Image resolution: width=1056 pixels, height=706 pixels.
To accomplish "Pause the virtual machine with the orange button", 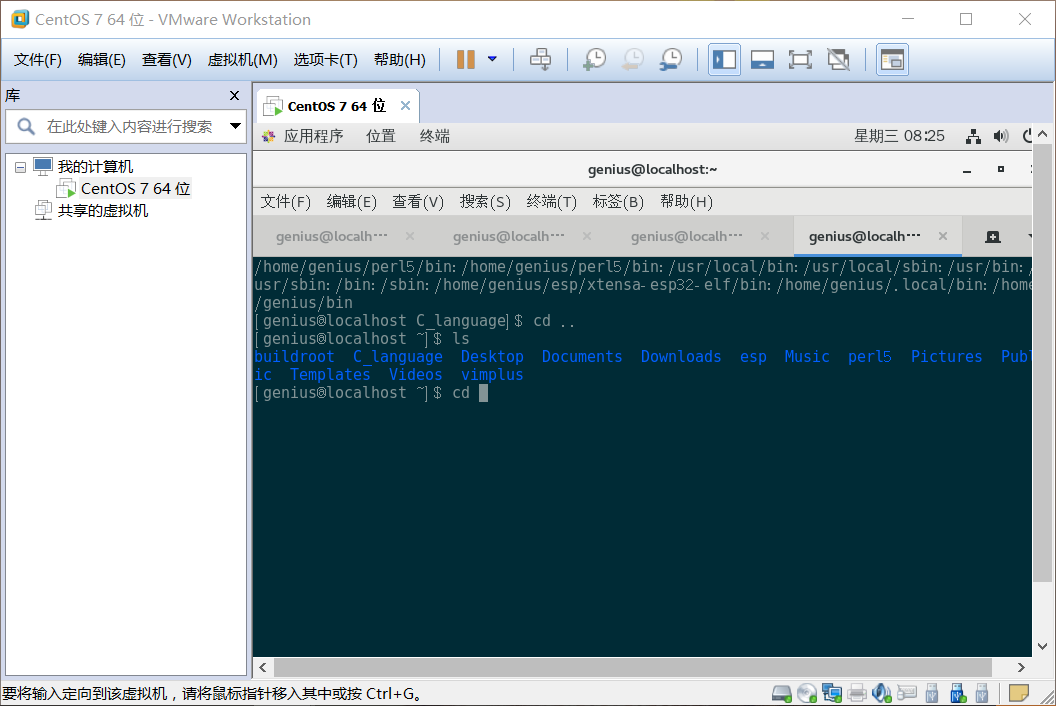I will click(x=465, y=59).
